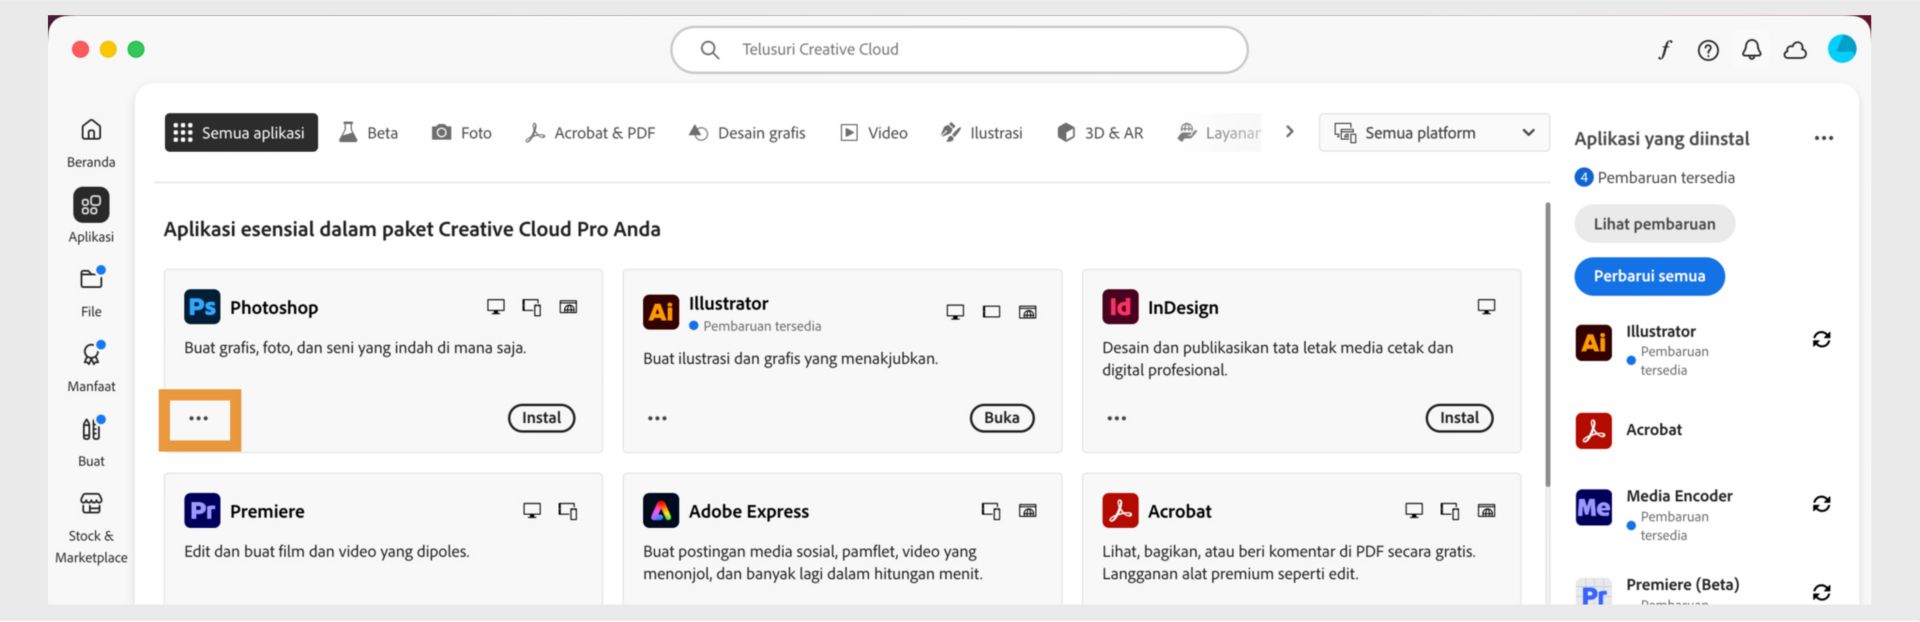Screen dimensions: 1920x622
Task: Open the Semua platform dropdown
Action: (x=1434, y=133)
